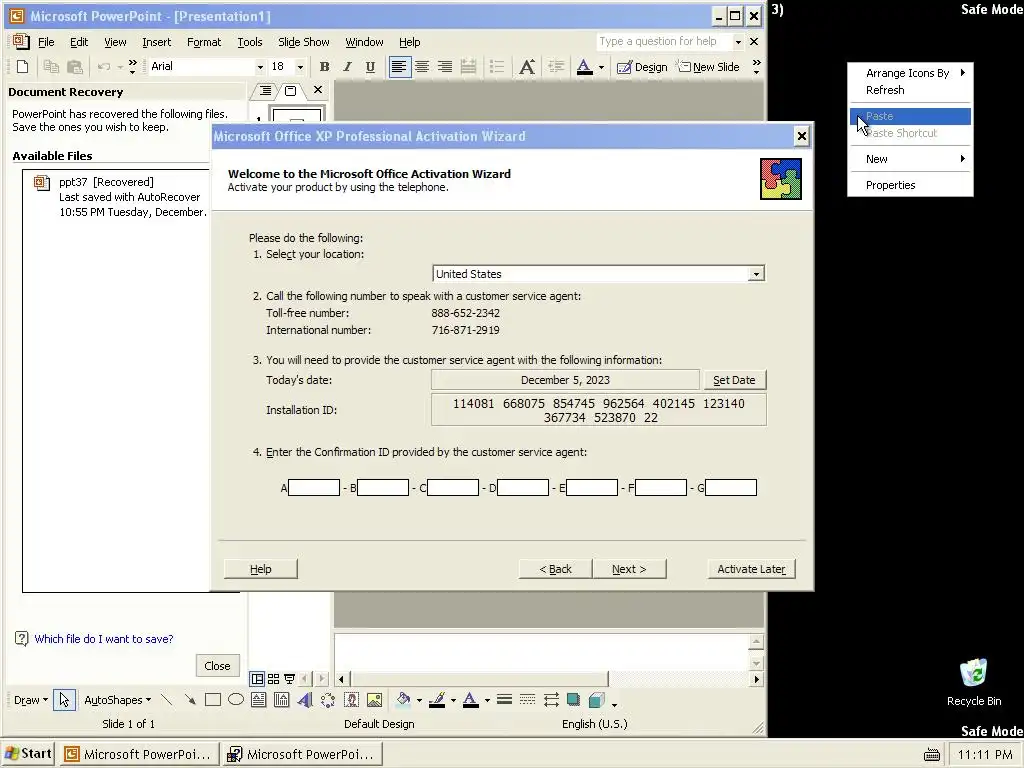Screen dimensions: 1024x768
Task: Toggle Bold formatting
Action: pos(325,67)
